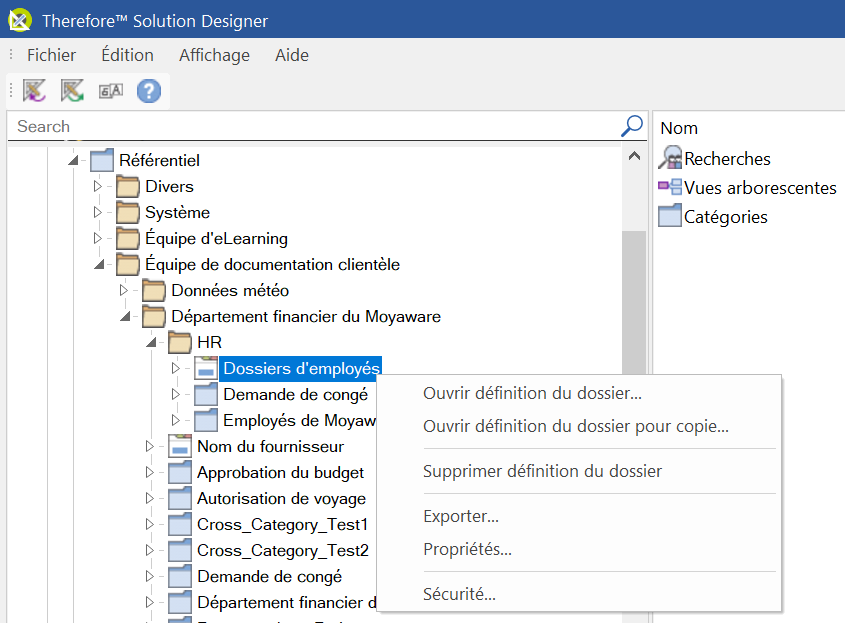Open the blue Help question mark icon
Screen dimensions: 845x623
tap(149, 91)
